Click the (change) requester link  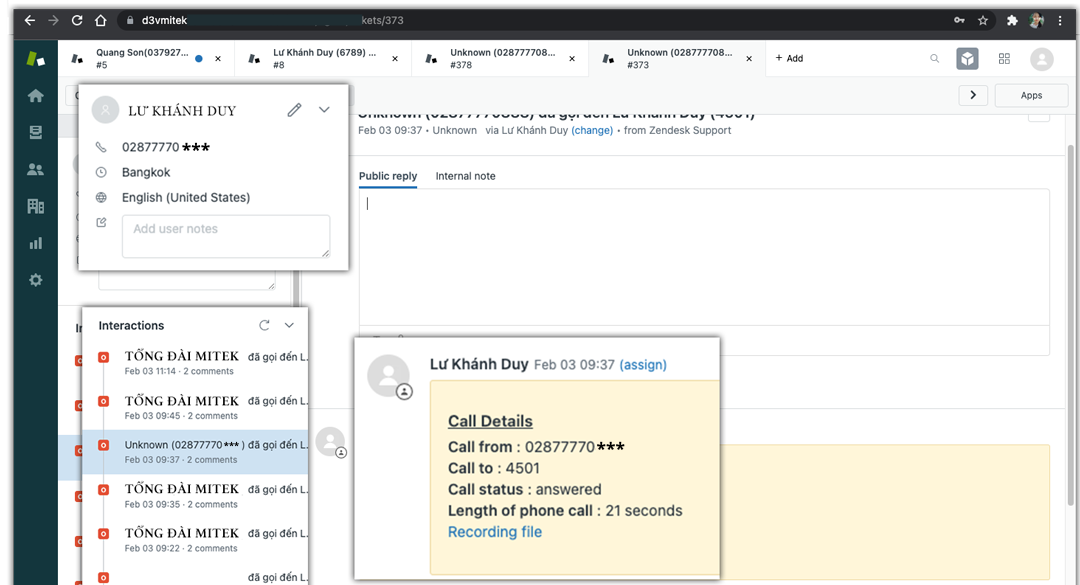point(592,130)
